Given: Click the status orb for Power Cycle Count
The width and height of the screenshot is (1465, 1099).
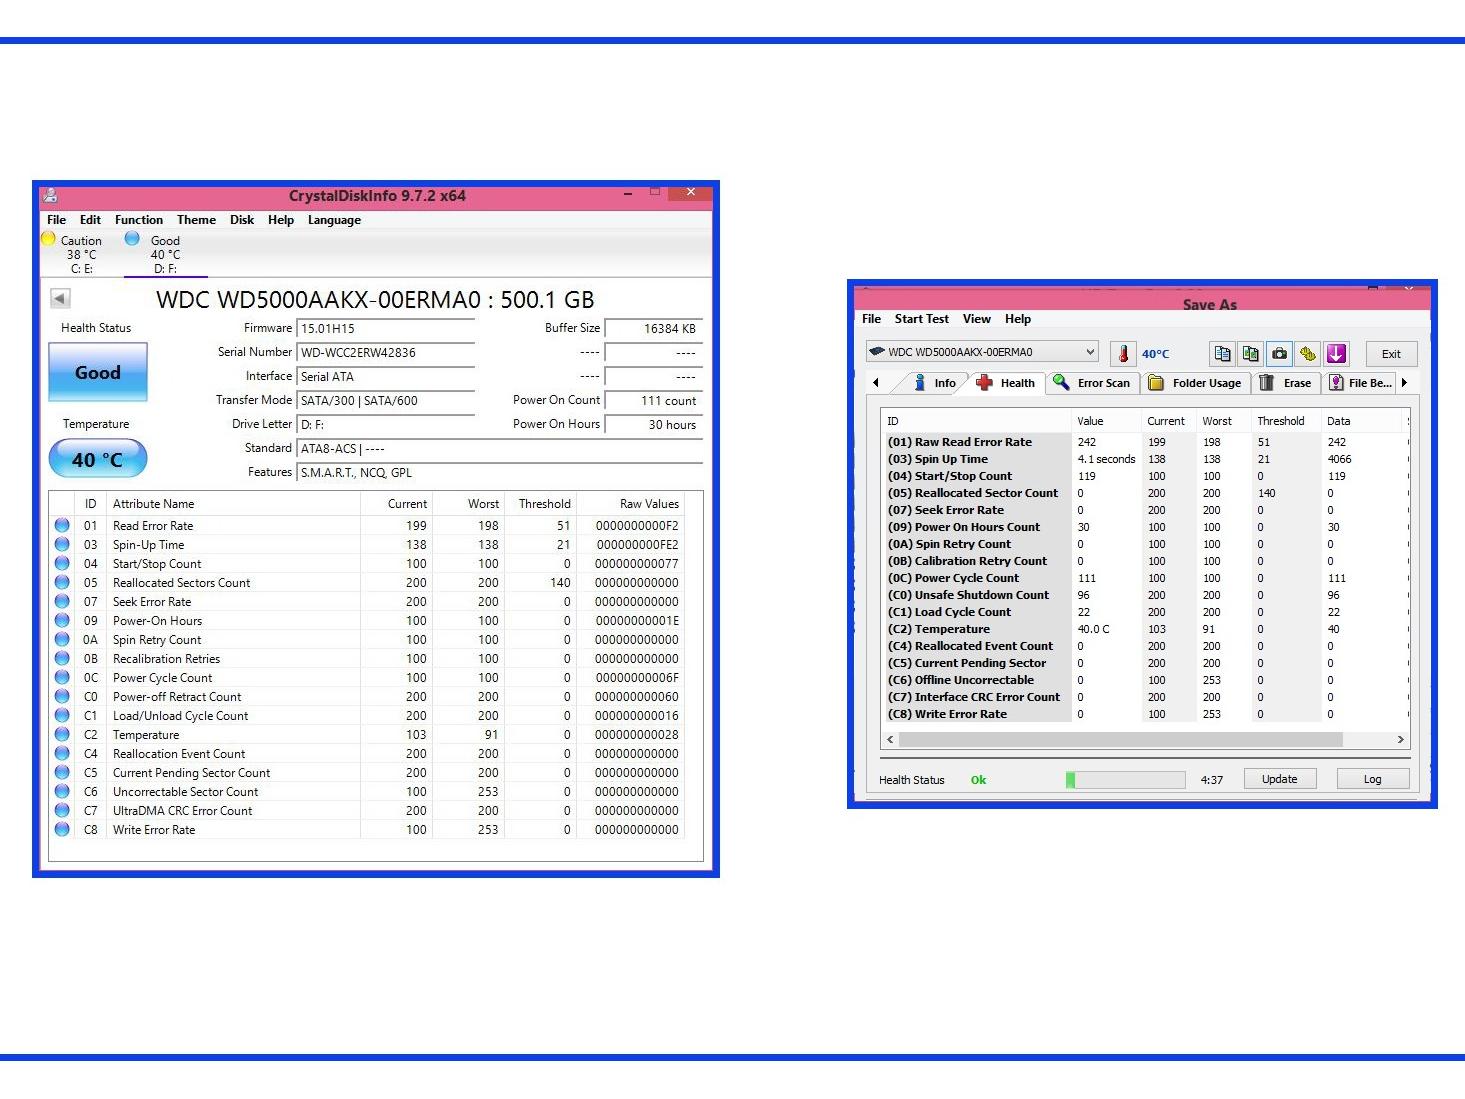Looking at the screenshot, I should coord(62,677).
